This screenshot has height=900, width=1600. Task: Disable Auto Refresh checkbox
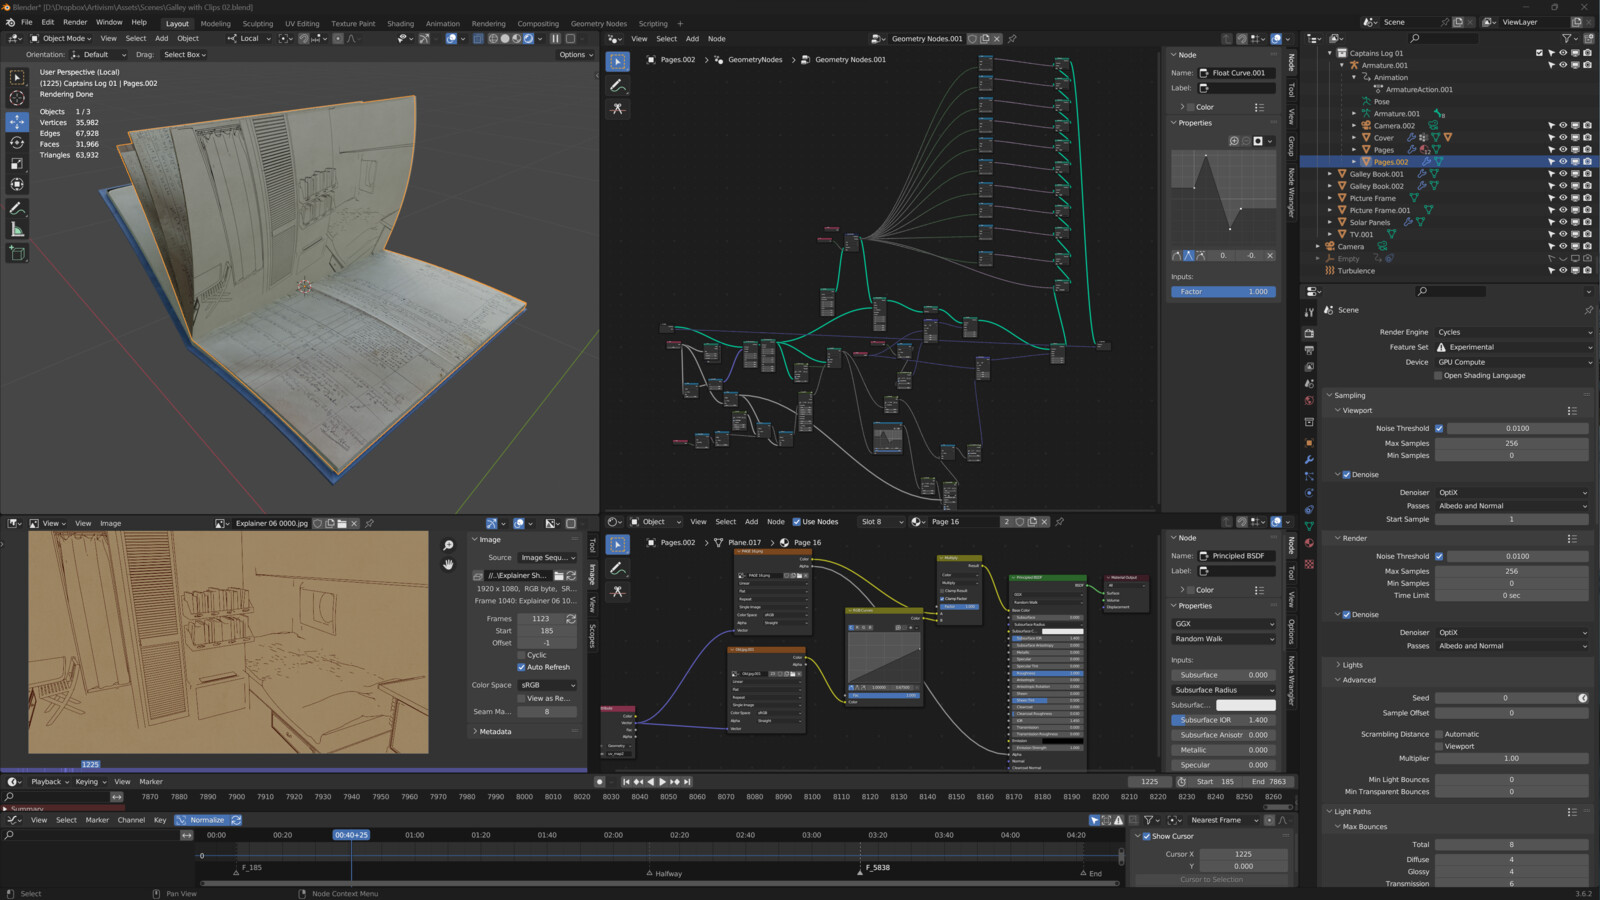521,667
